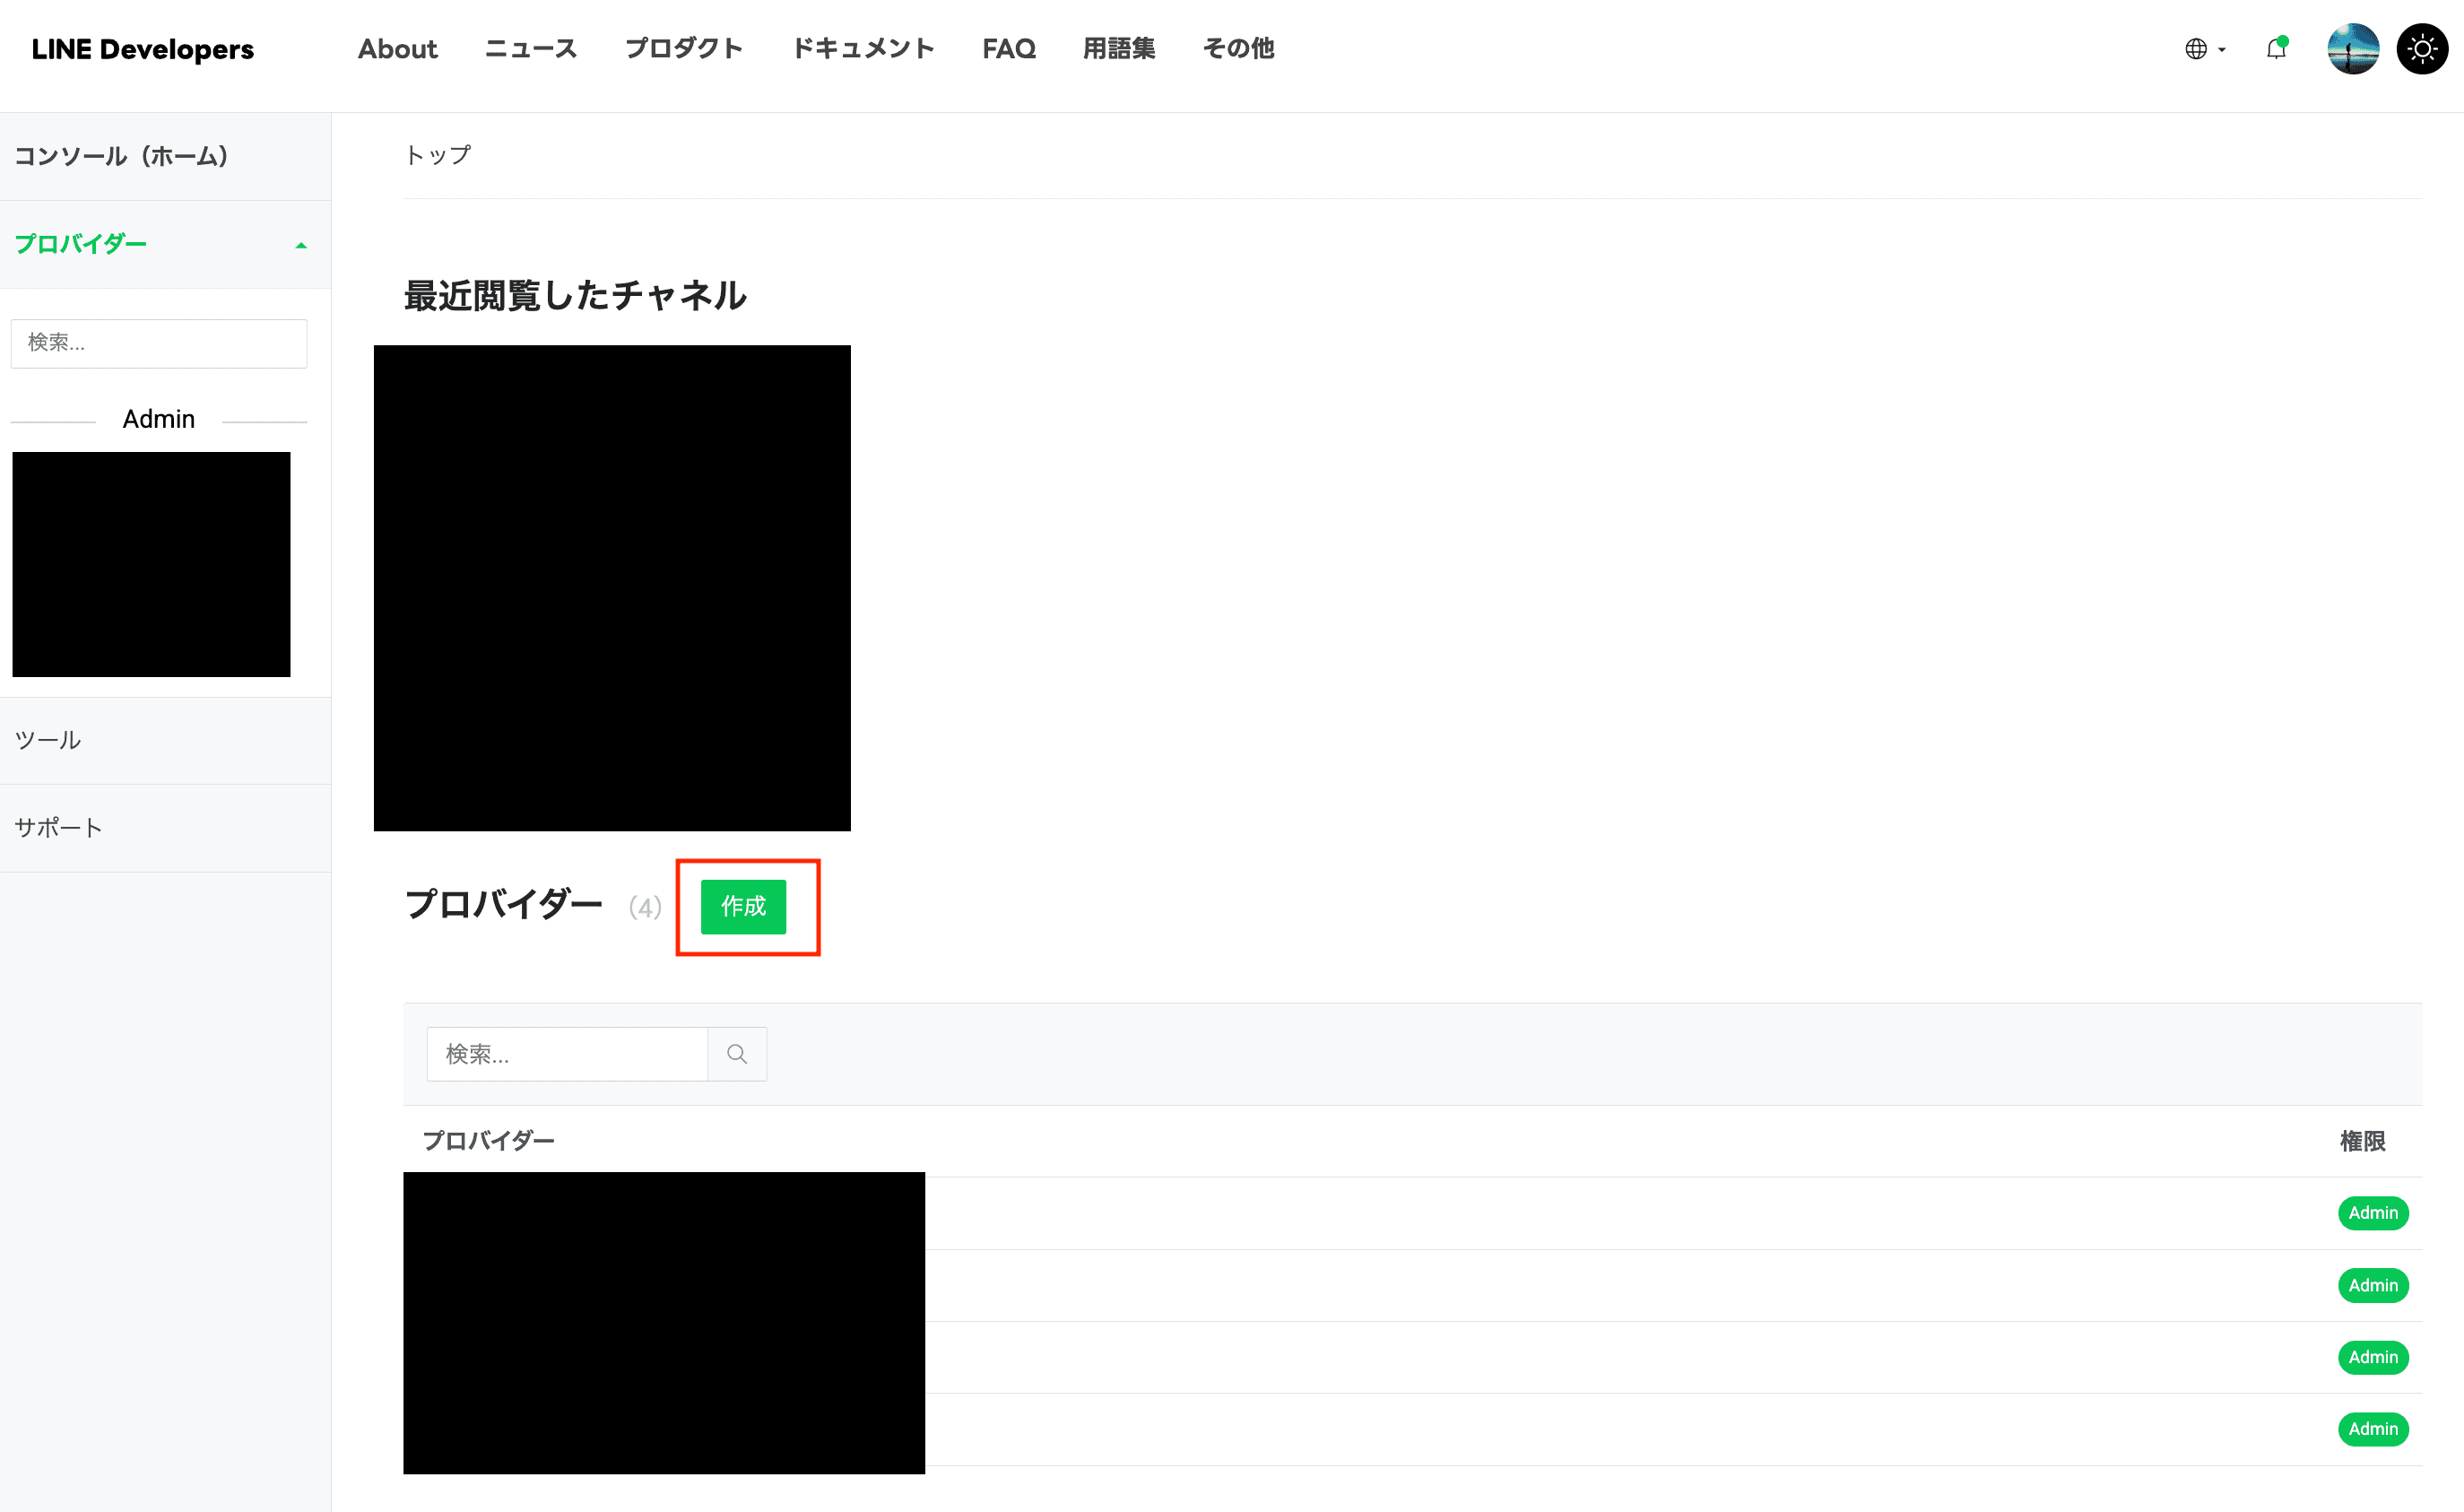This screenshot has height=1512, width=2464.
Task: Open the 用語集 glossary link
Action: coord(1118,49)
